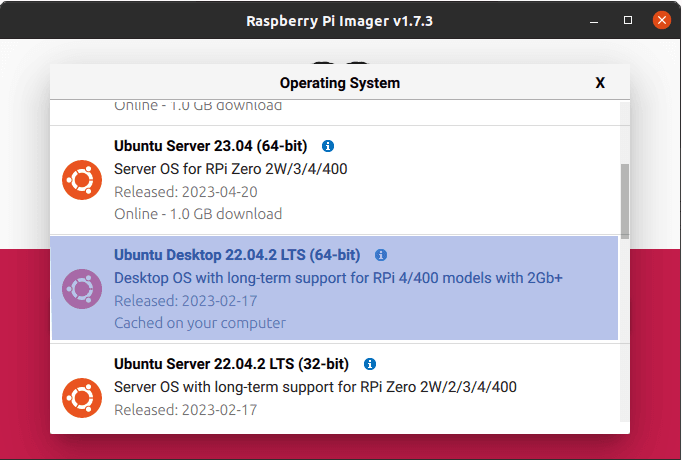The height and width of the screenshot is (460, 682).
Task: Click the 'Operating System' dialog header
Action: point(340,83)
